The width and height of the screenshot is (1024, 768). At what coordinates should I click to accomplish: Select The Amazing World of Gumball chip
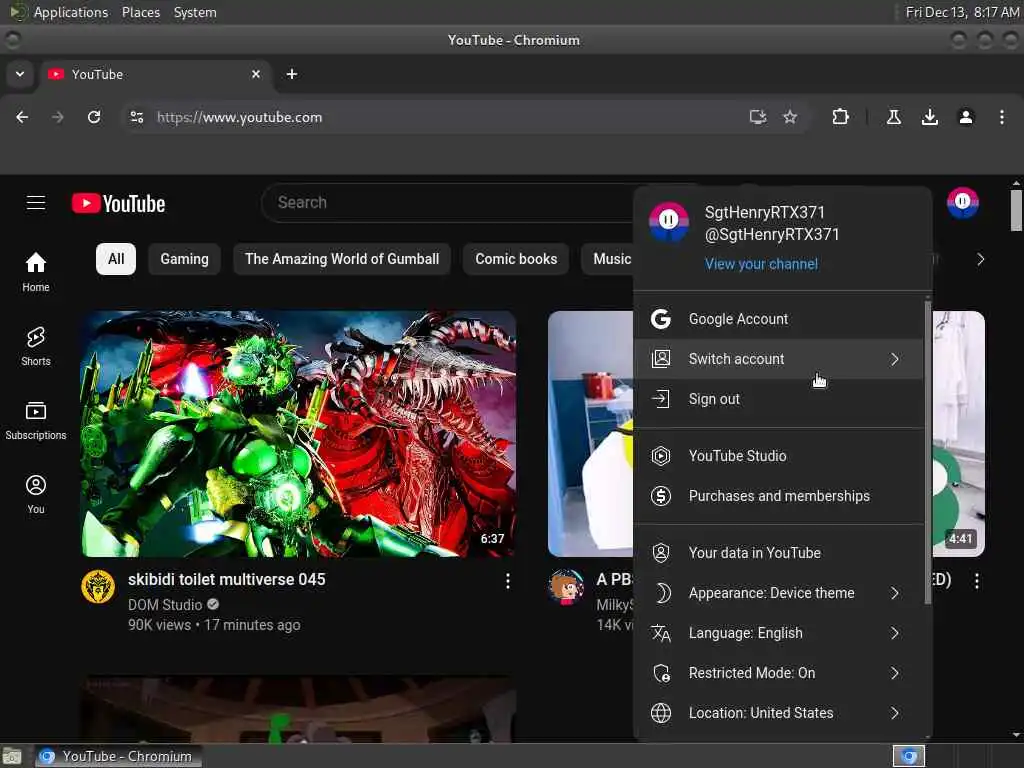pos(342,259)
